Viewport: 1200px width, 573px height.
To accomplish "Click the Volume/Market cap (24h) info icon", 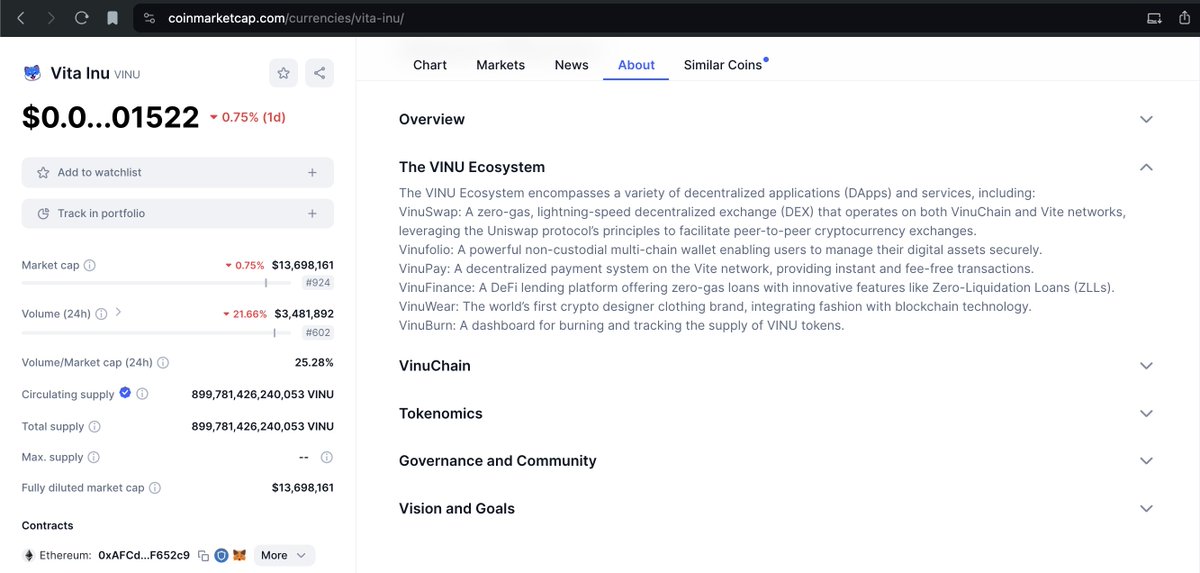I will (x=163, y=363).
